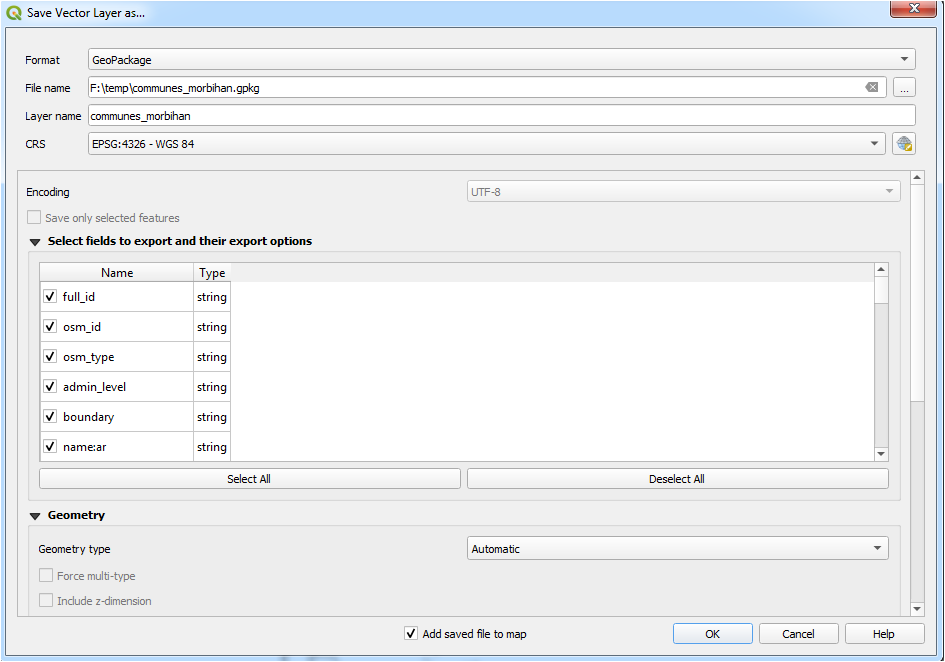Open file browser with the ... button
The height and width of the screenshot is (662, 945).
pyautogui.click(x=904, y=88)
